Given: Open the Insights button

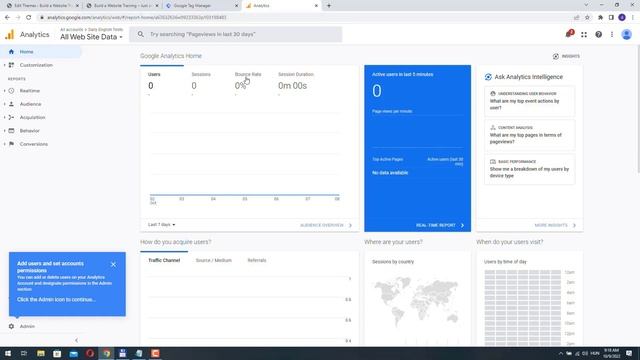Looking at the screenshot, I should (x=566, y=56).
